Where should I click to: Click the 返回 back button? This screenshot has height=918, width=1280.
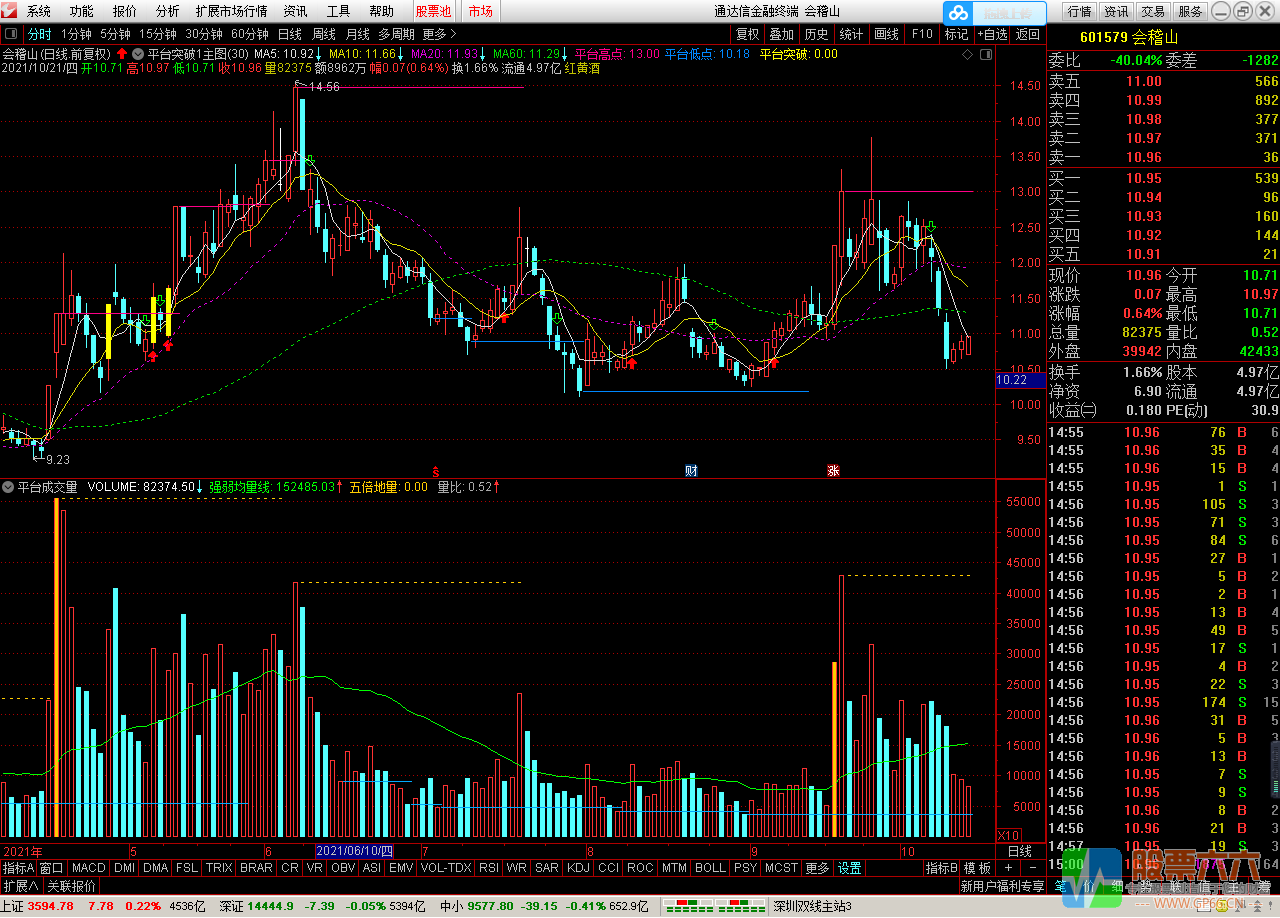(1028, 34)
